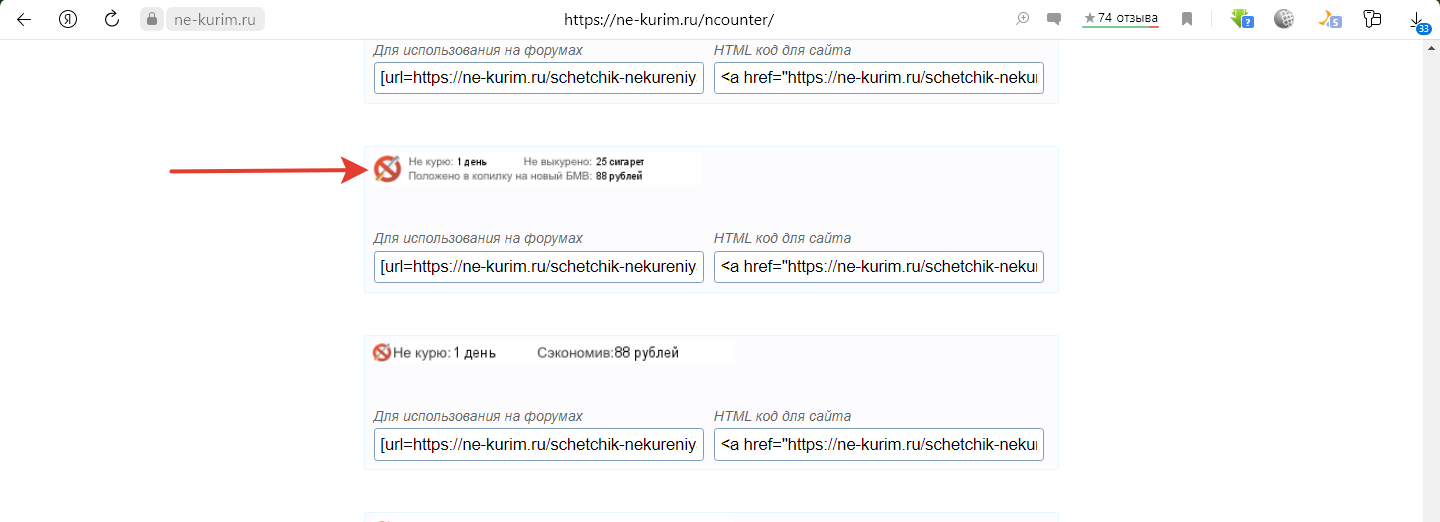The image size is (1440, 522).
Task: Select forum code field under БМВ counter
Action: (539, 267)
